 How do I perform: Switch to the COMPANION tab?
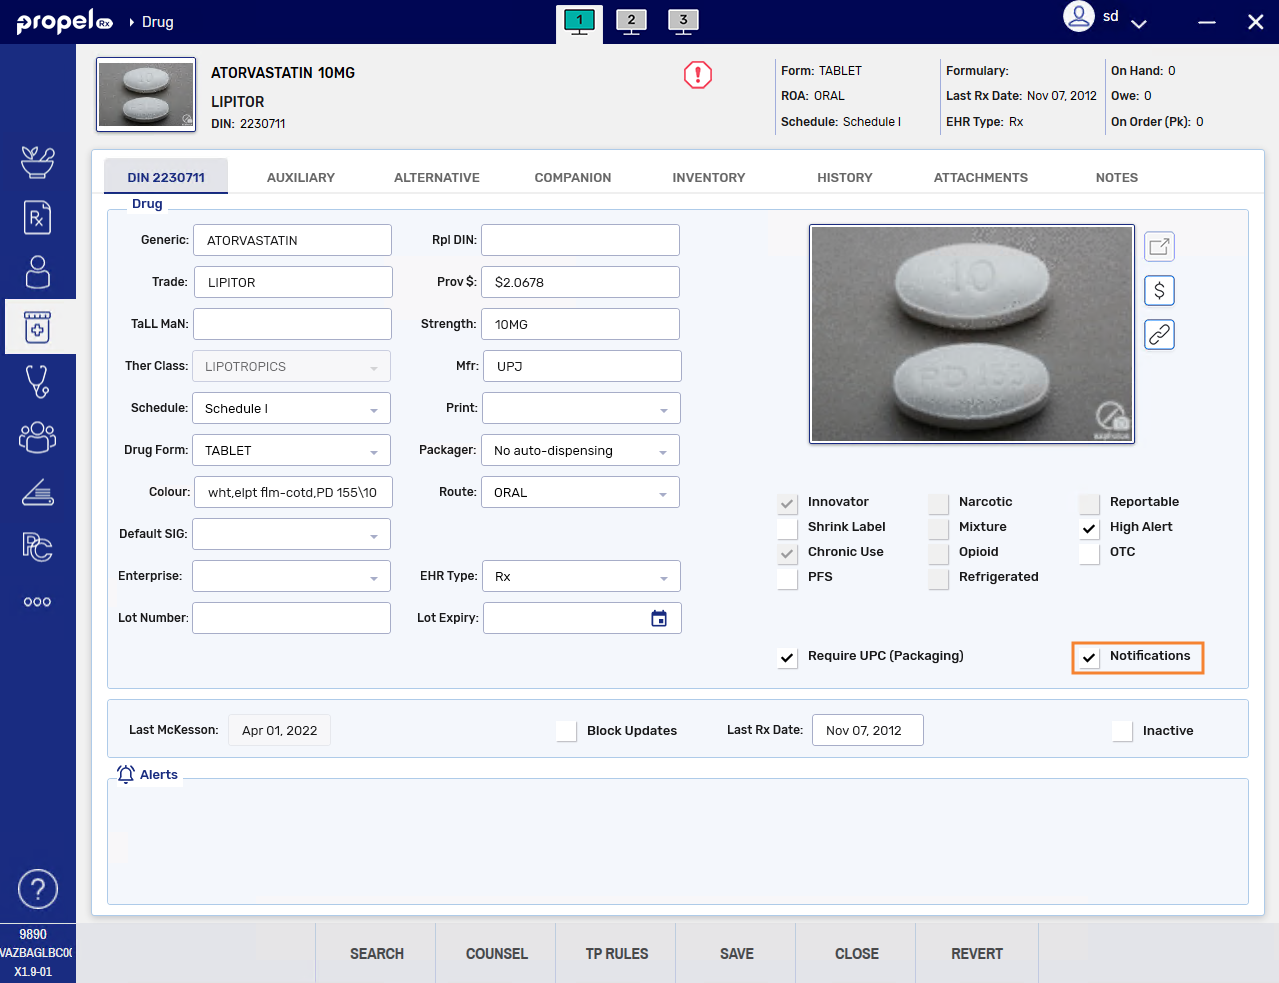coord(573,177)
